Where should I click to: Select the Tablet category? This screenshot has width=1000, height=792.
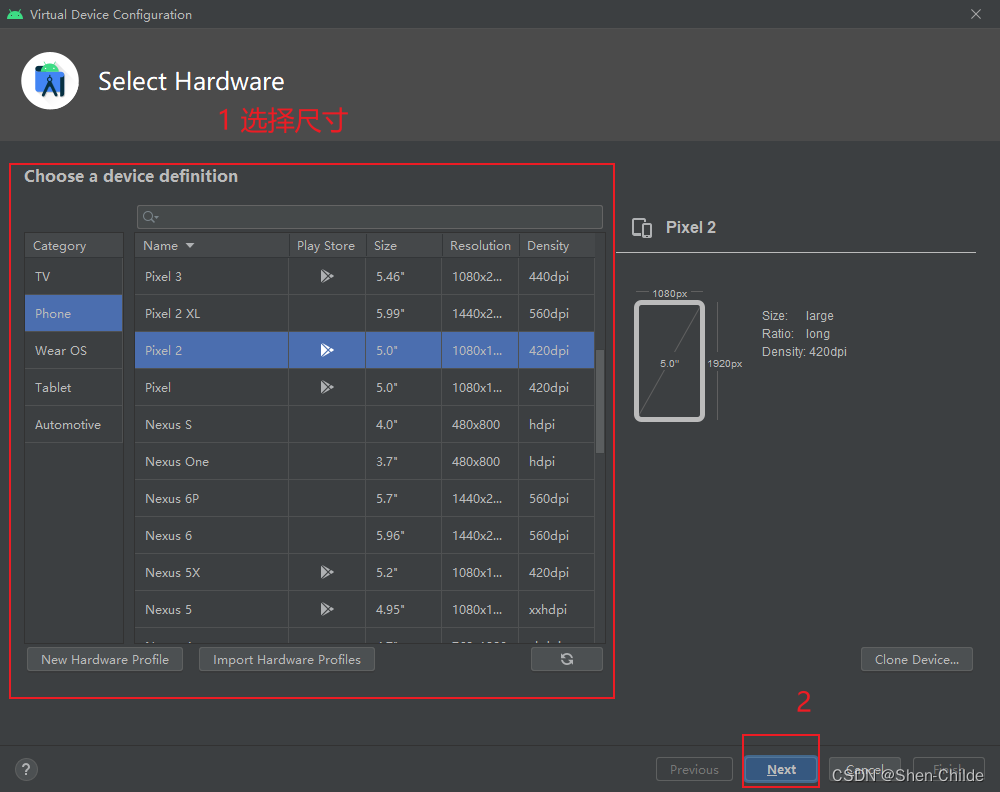point(73,387)
